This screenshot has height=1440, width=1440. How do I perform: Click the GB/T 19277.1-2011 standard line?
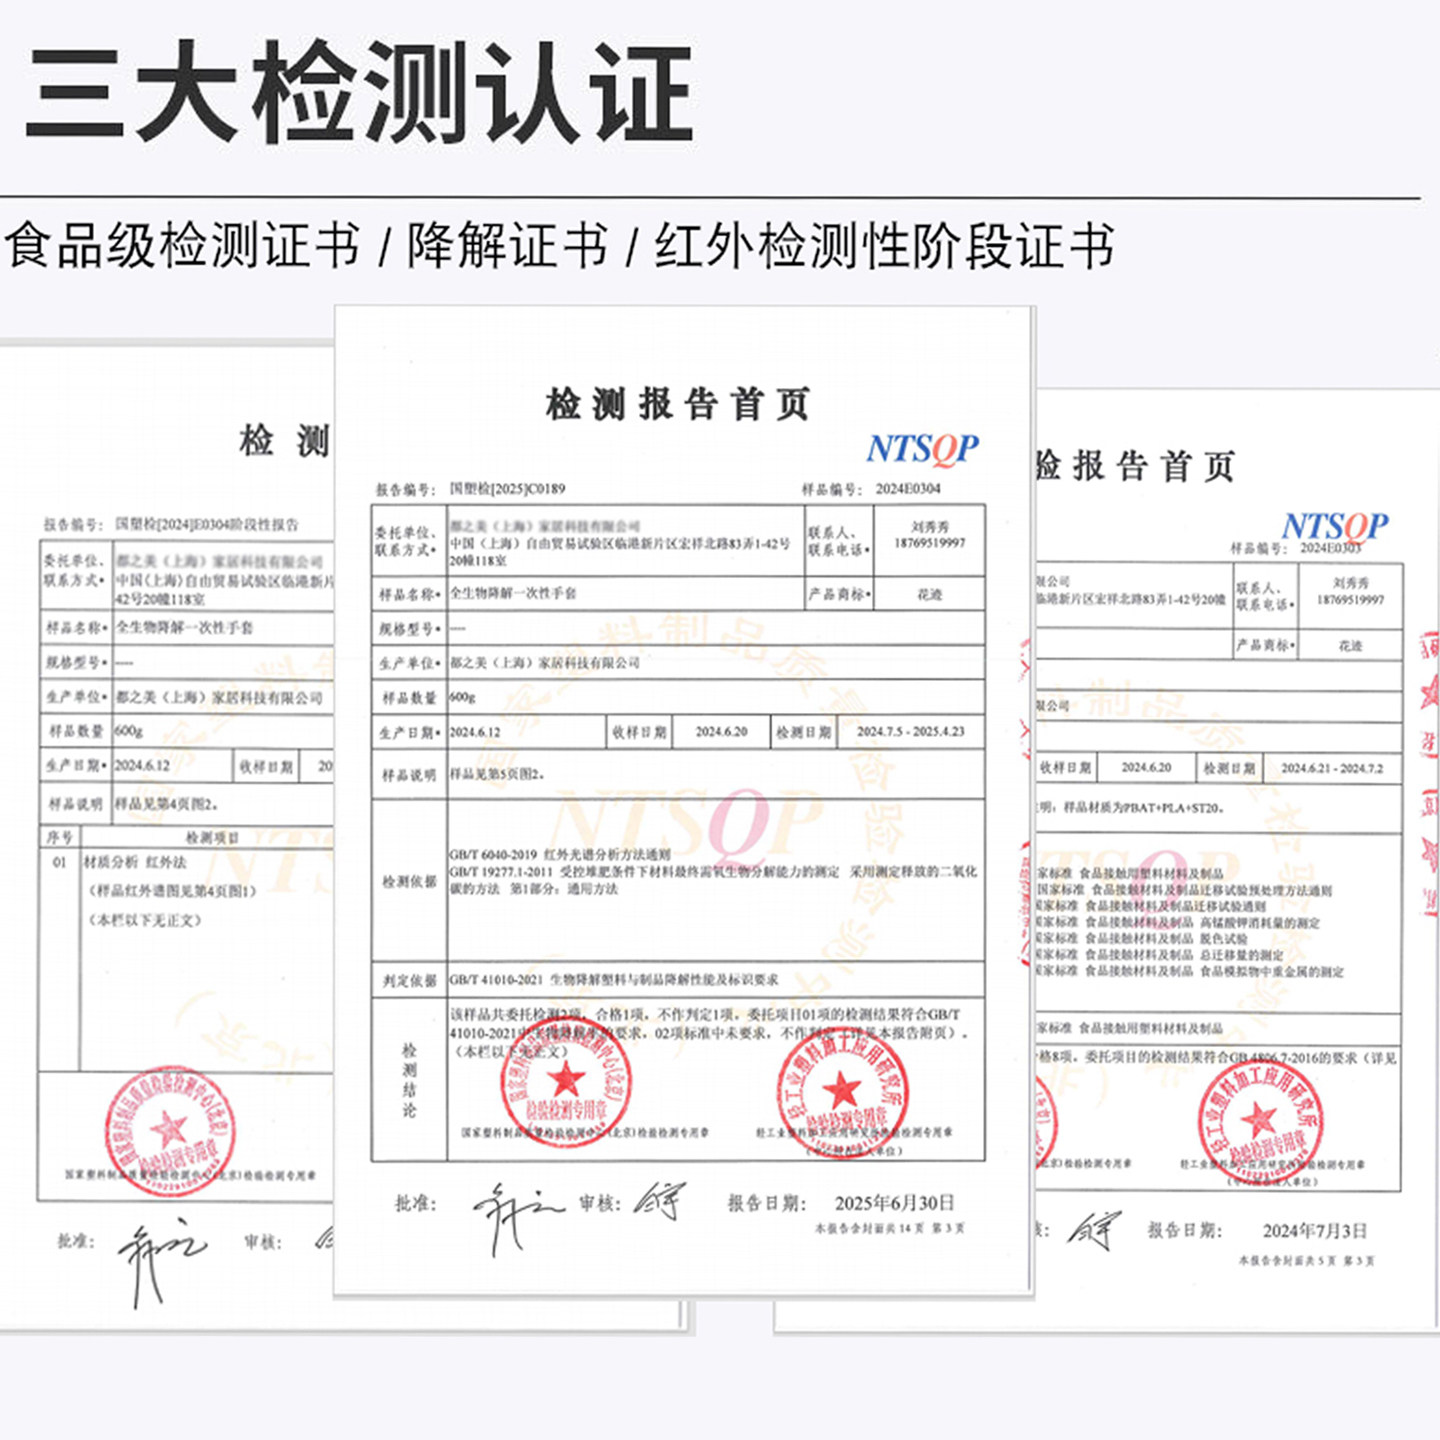pos(713,880)
